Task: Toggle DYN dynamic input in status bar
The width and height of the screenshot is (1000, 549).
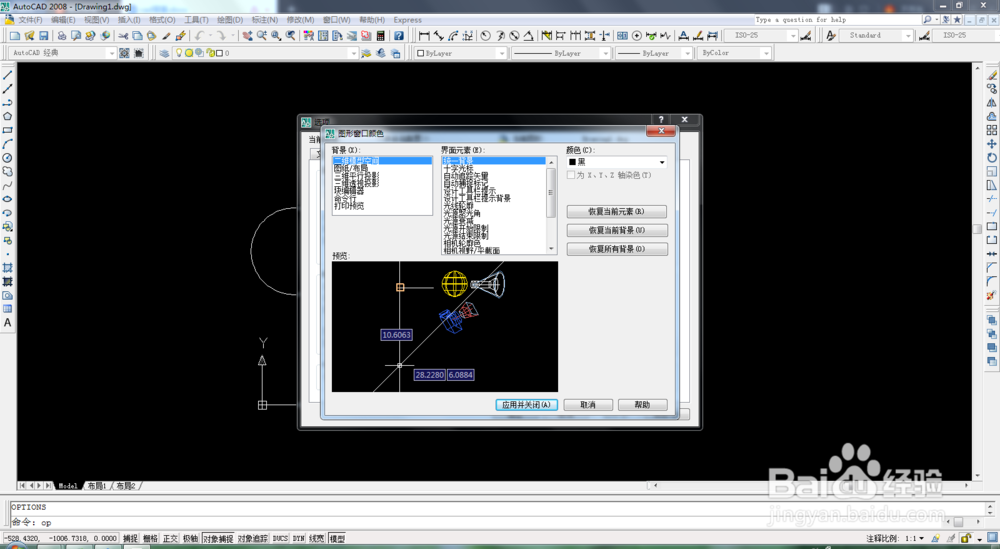Action: (x=298, y=539)
